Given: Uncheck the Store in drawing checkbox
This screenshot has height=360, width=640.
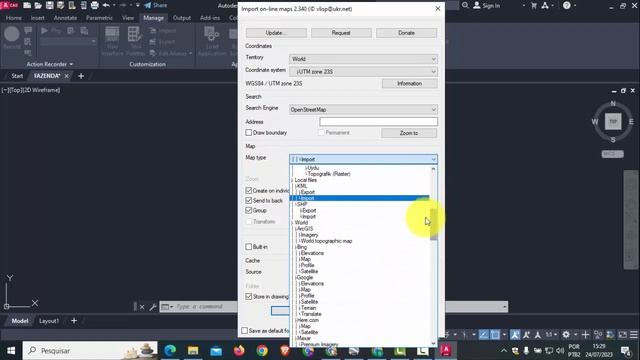Looking at the screenshot, I should point(249,297).
